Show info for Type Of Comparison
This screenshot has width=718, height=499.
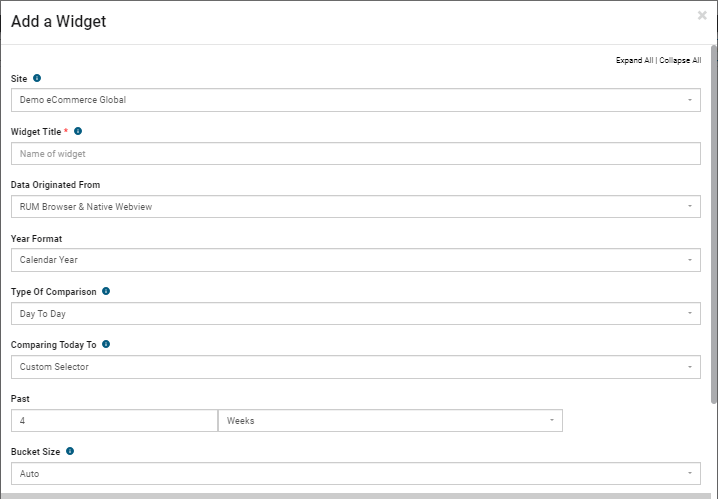pos(106,291)
